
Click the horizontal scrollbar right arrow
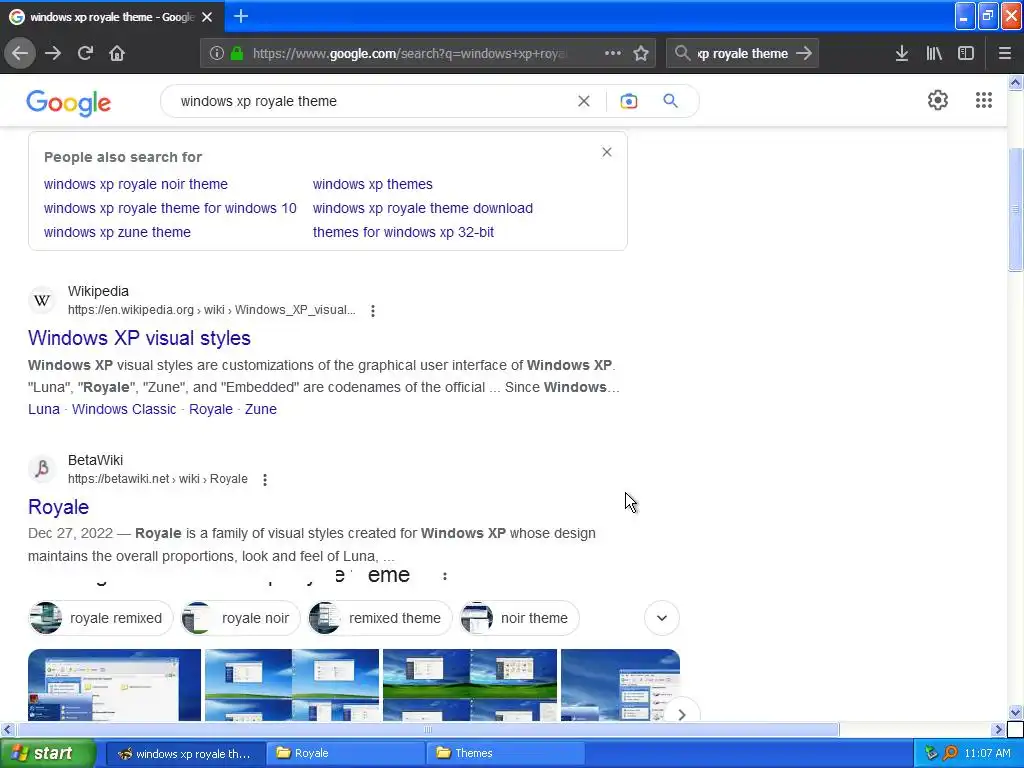(x=999, y=729)
